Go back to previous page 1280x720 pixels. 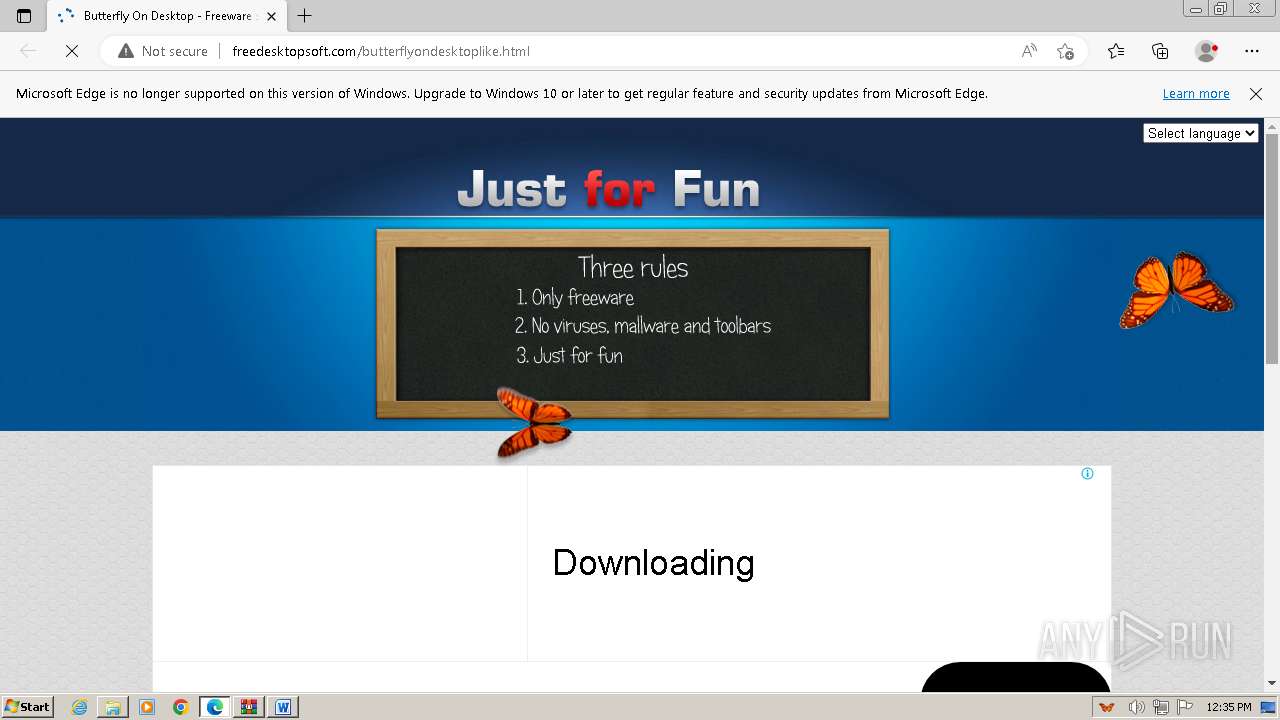coord(28,51)
